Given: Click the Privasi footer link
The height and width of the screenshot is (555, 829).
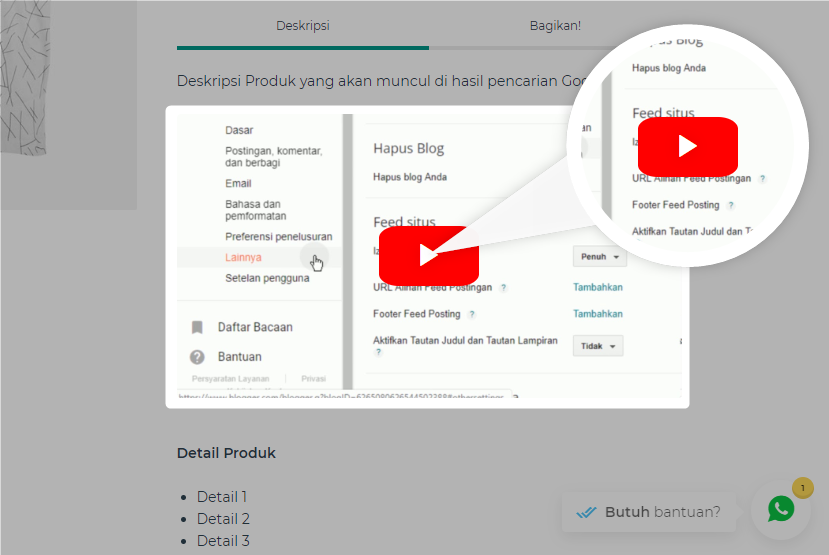Looking at the screenshot, I should click(x=314, y=378).
